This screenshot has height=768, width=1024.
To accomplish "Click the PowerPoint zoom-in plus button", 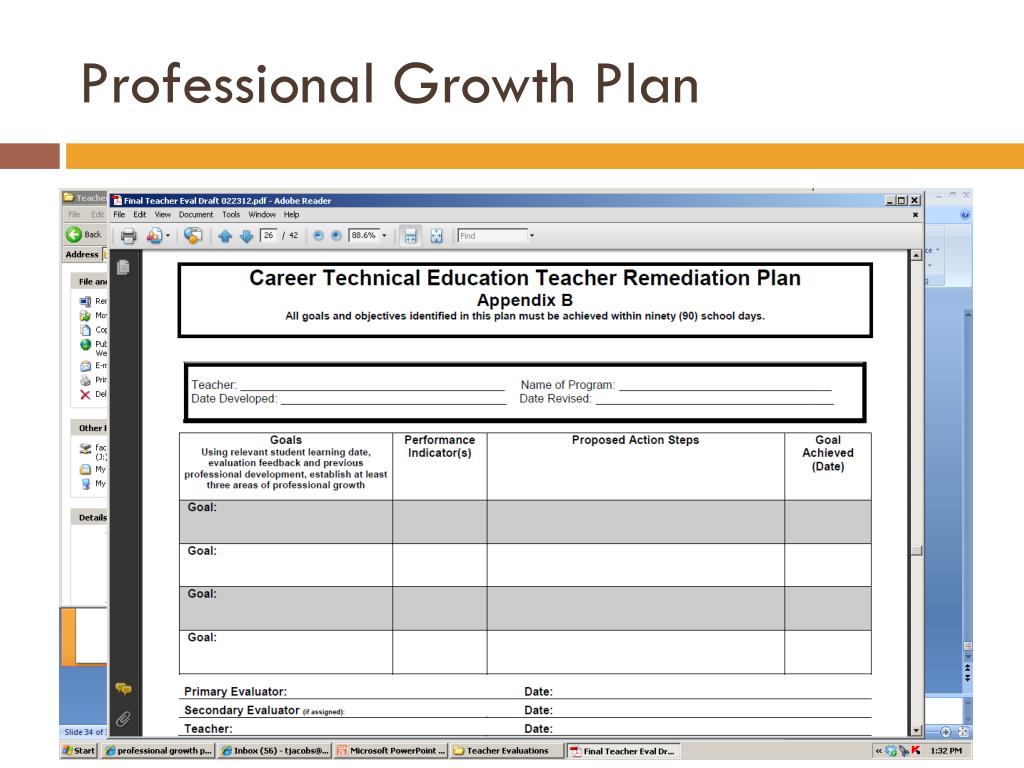I will (946, 732).
